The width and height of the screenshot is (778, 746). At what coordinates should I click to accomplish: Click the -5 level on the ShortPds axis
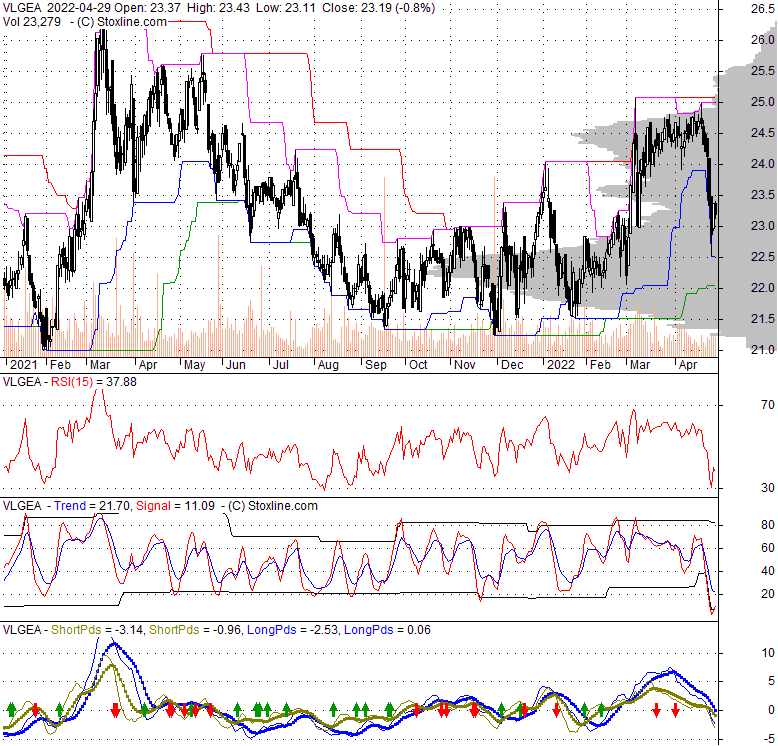[x=768, y=739]
